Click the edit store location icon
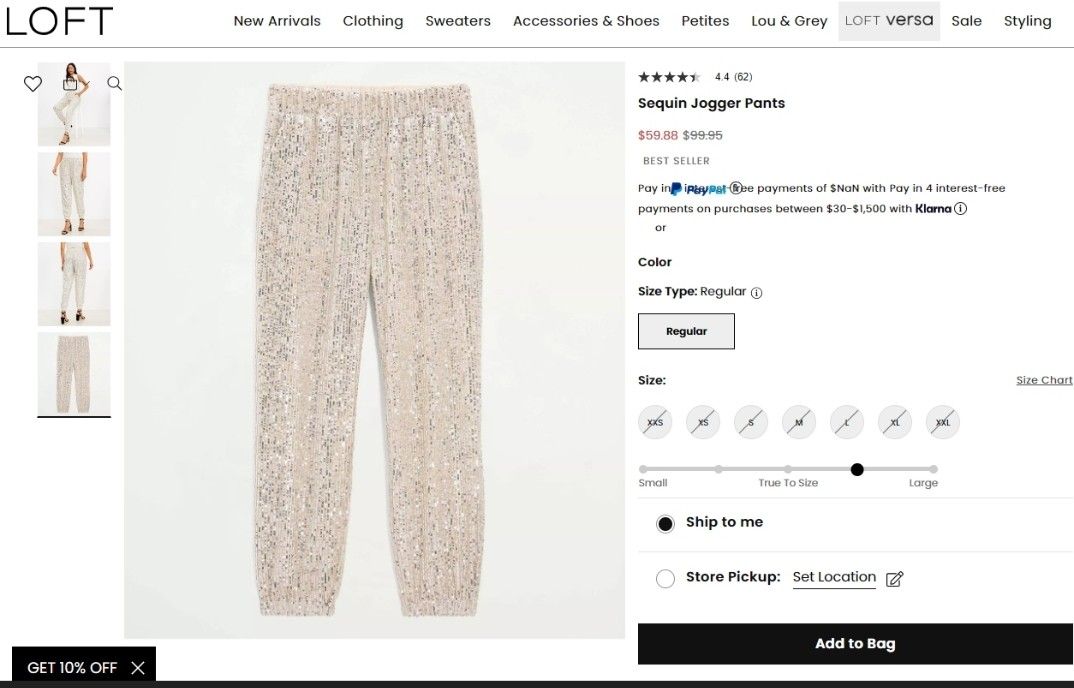Image resolution: width=1074 pixels, height=688 pixels. [x=894, y=579]
